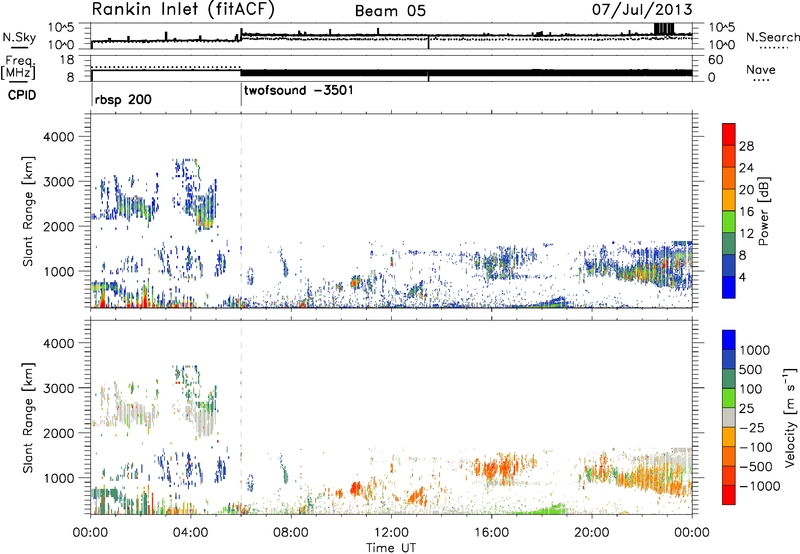Image resolution: width=800 pixels, height=554 pixels.
Task: Click the red -1000 velocity color band
Action: click(x=729, y=494)
